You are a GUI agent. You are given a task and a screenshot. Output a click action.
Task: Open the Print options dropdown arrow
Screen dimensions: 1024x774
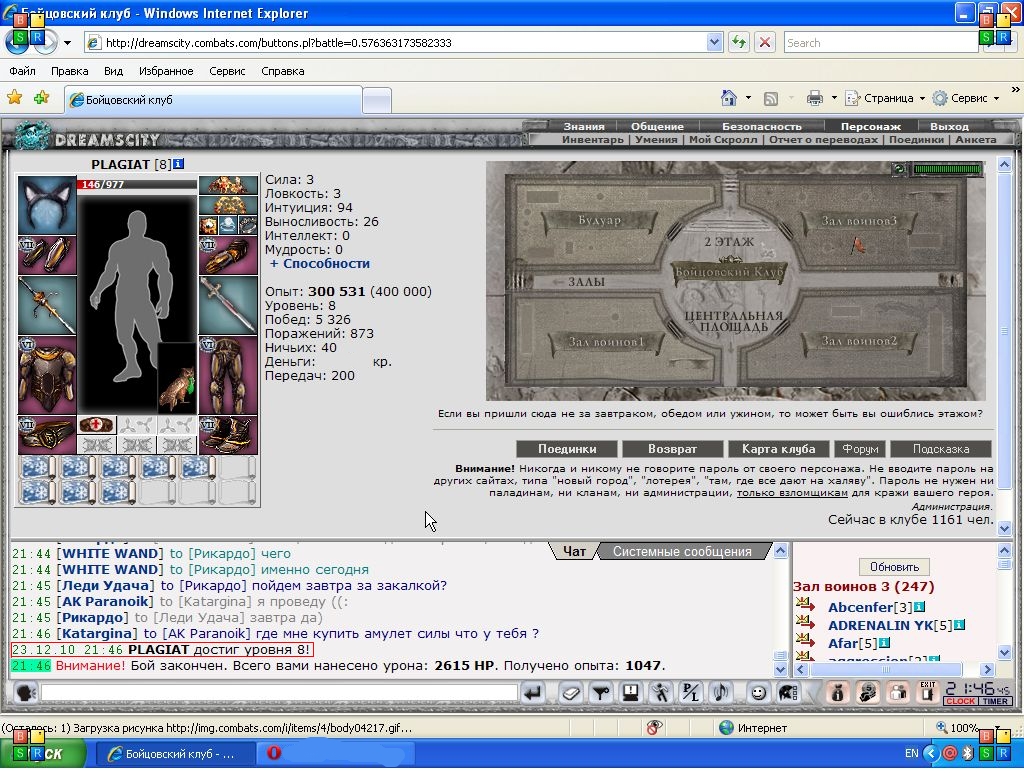click(x=834, y=99)
